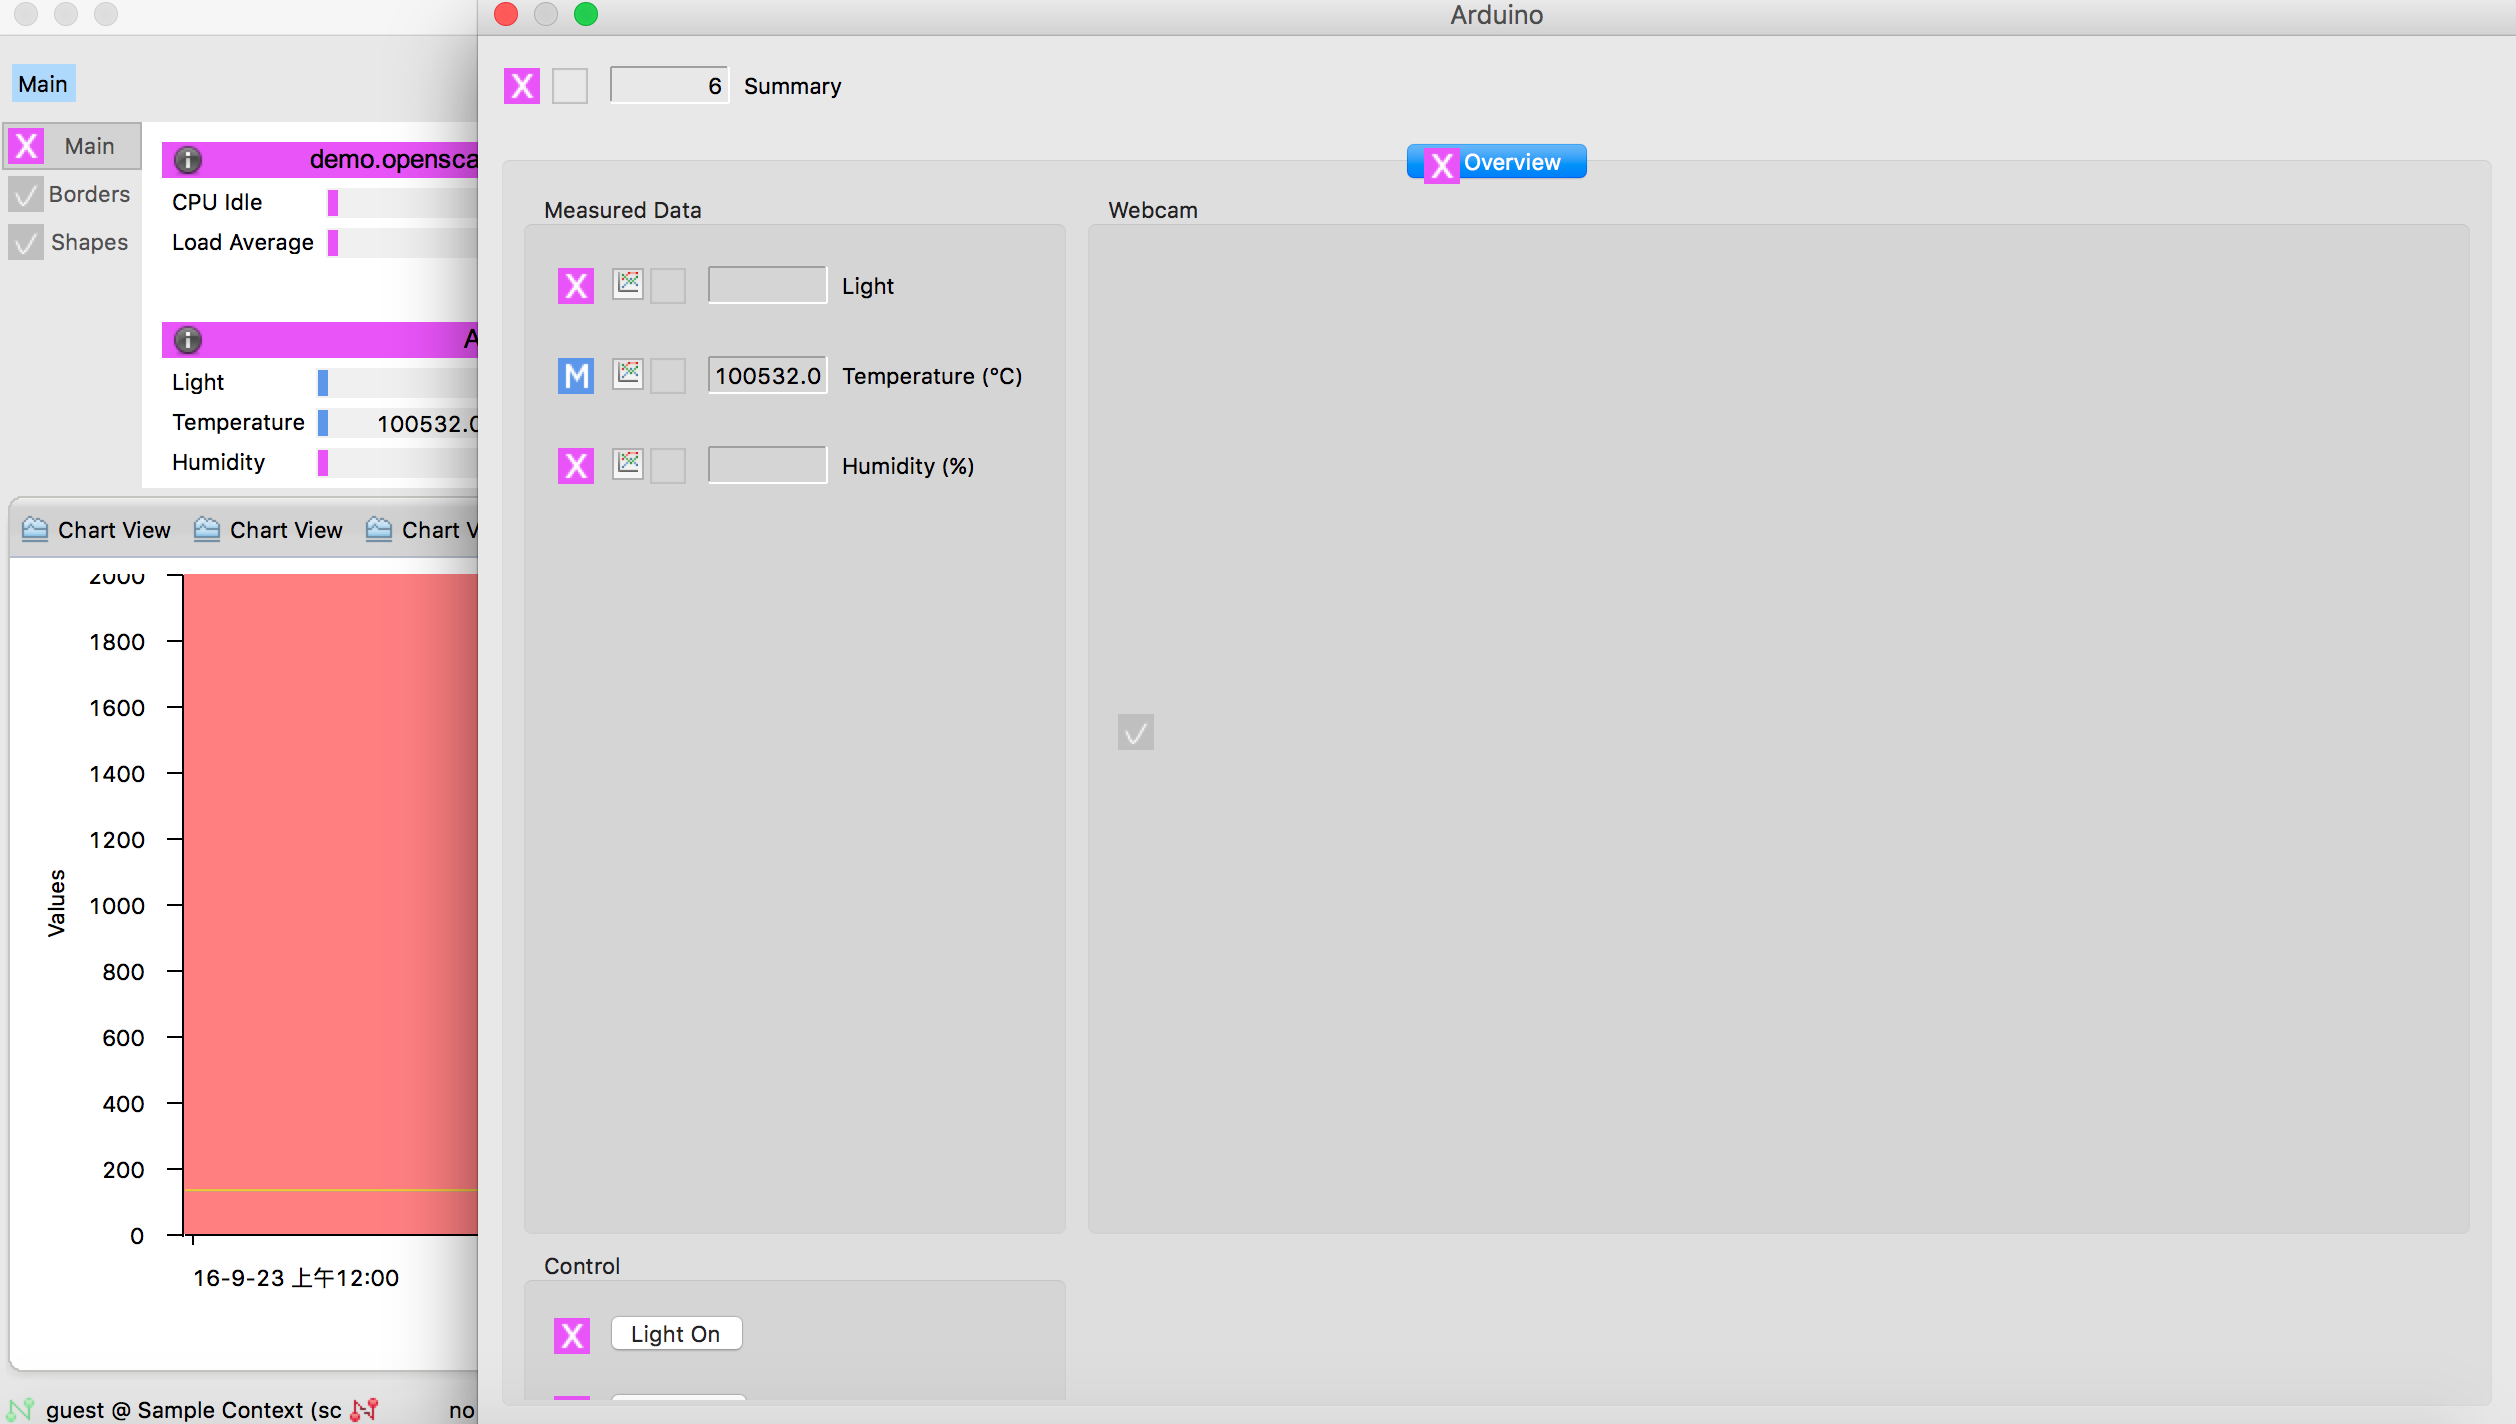This screenshot has height=1424, width=2516.
Task: Click the magenta X status icon beside Light
Action: 576,286
